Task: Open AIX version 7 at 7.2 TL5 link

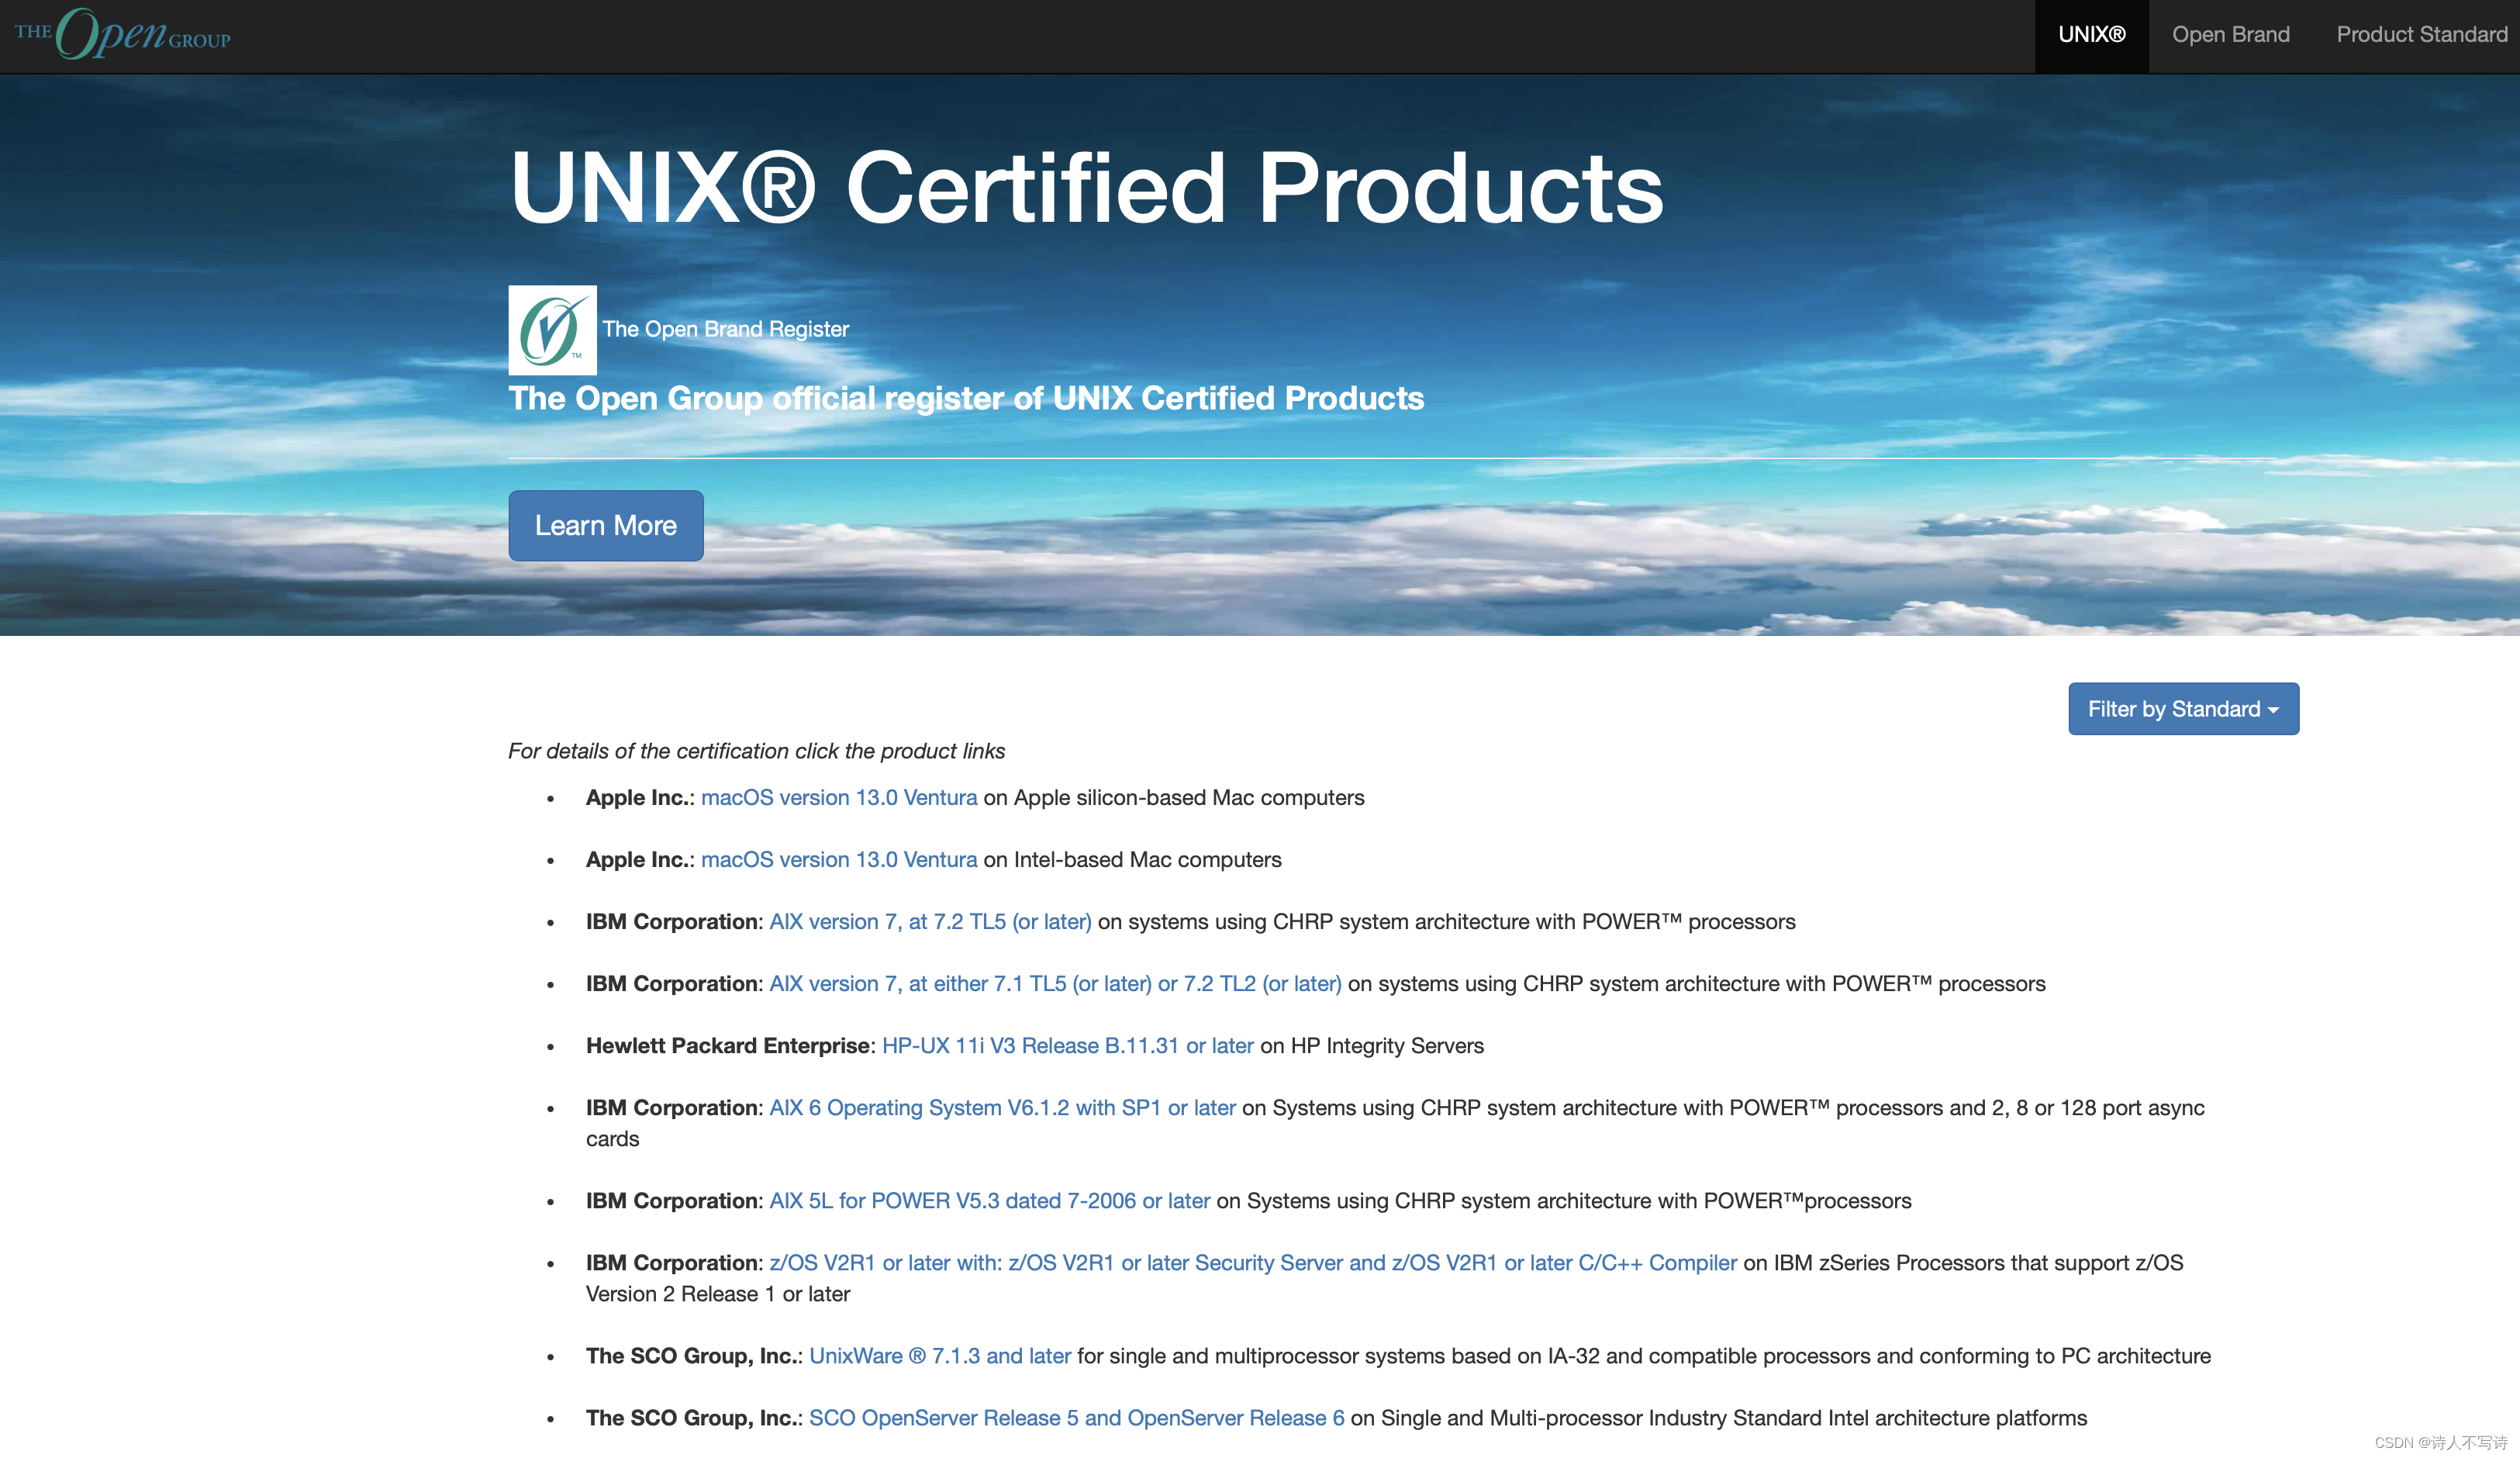Action: click(929, 922)
